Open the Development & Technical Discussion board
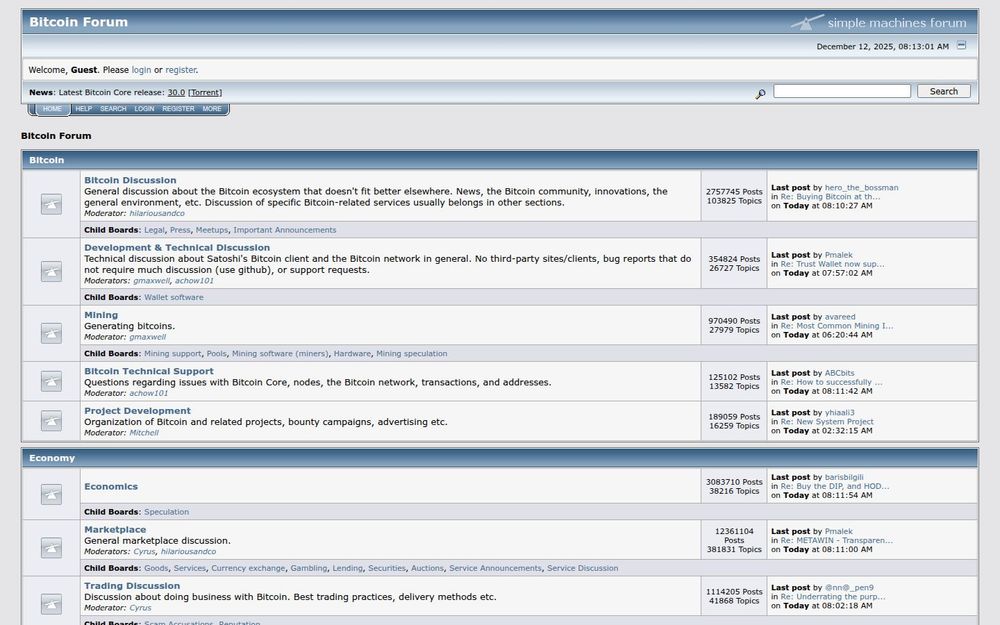 click(x=177, y=247)
